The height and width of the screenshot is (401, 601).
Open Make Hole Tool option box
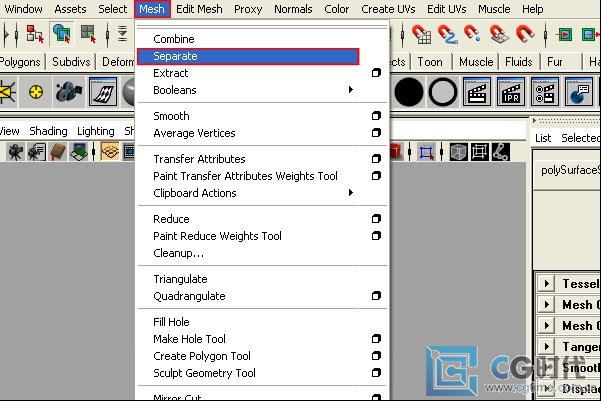click(376, 339)
